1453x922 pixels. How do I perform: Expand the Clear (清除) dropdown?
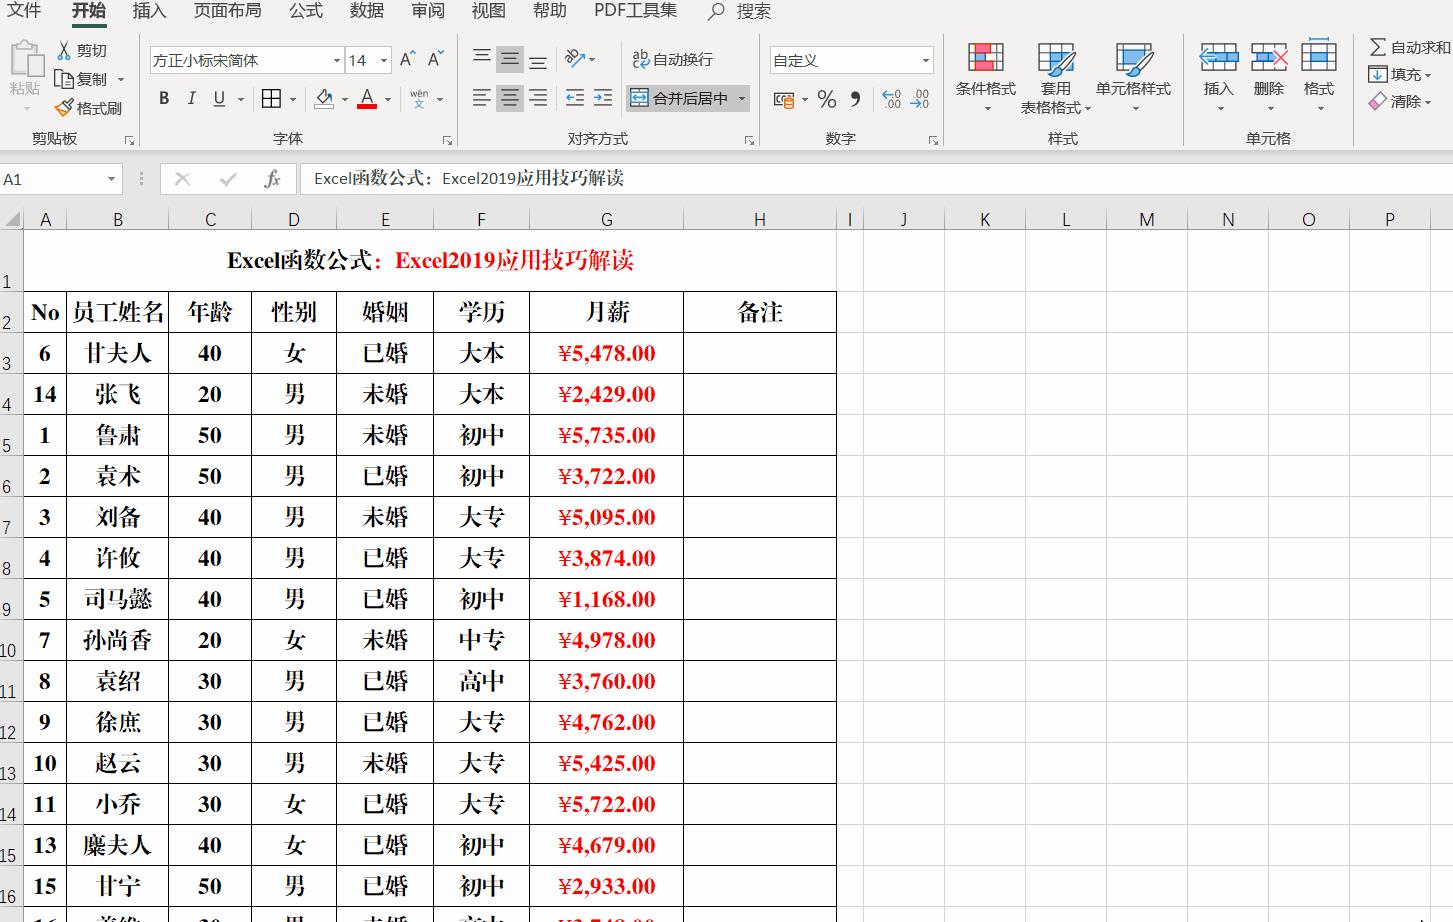click(1428, 102)
